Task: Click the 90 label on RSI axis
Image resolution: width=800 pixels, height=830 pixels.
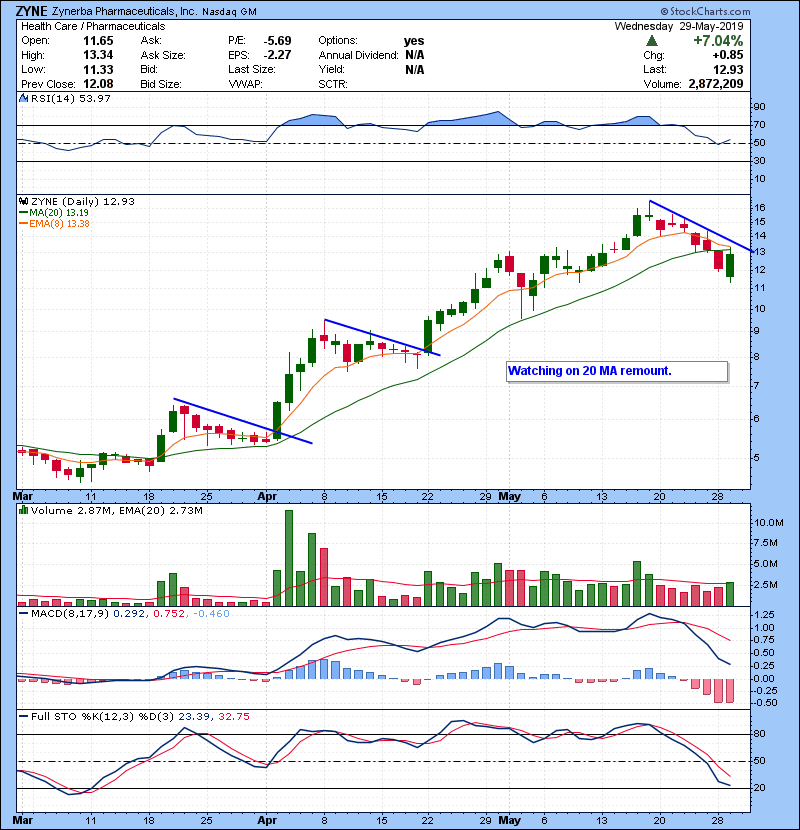Action: pyautogui.click(x=760, y=107)
